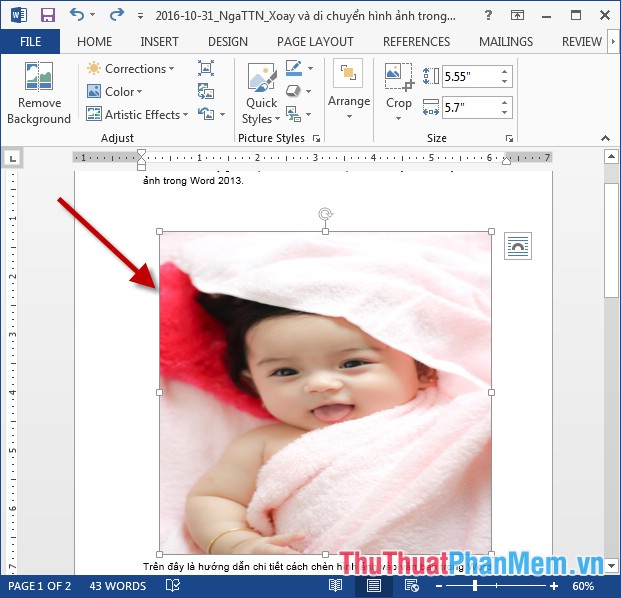Click the zoom slider handle

475,585
